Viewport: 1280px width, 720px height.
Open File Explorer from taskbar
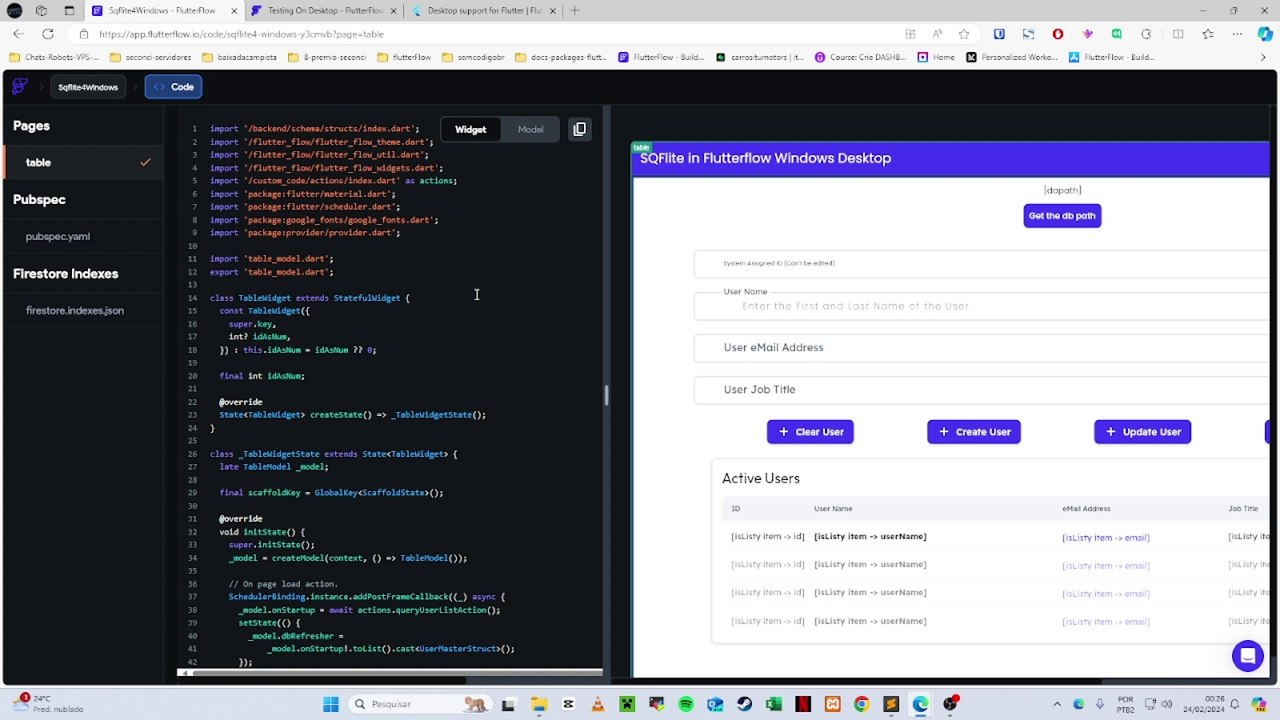[x=539, y=704]
